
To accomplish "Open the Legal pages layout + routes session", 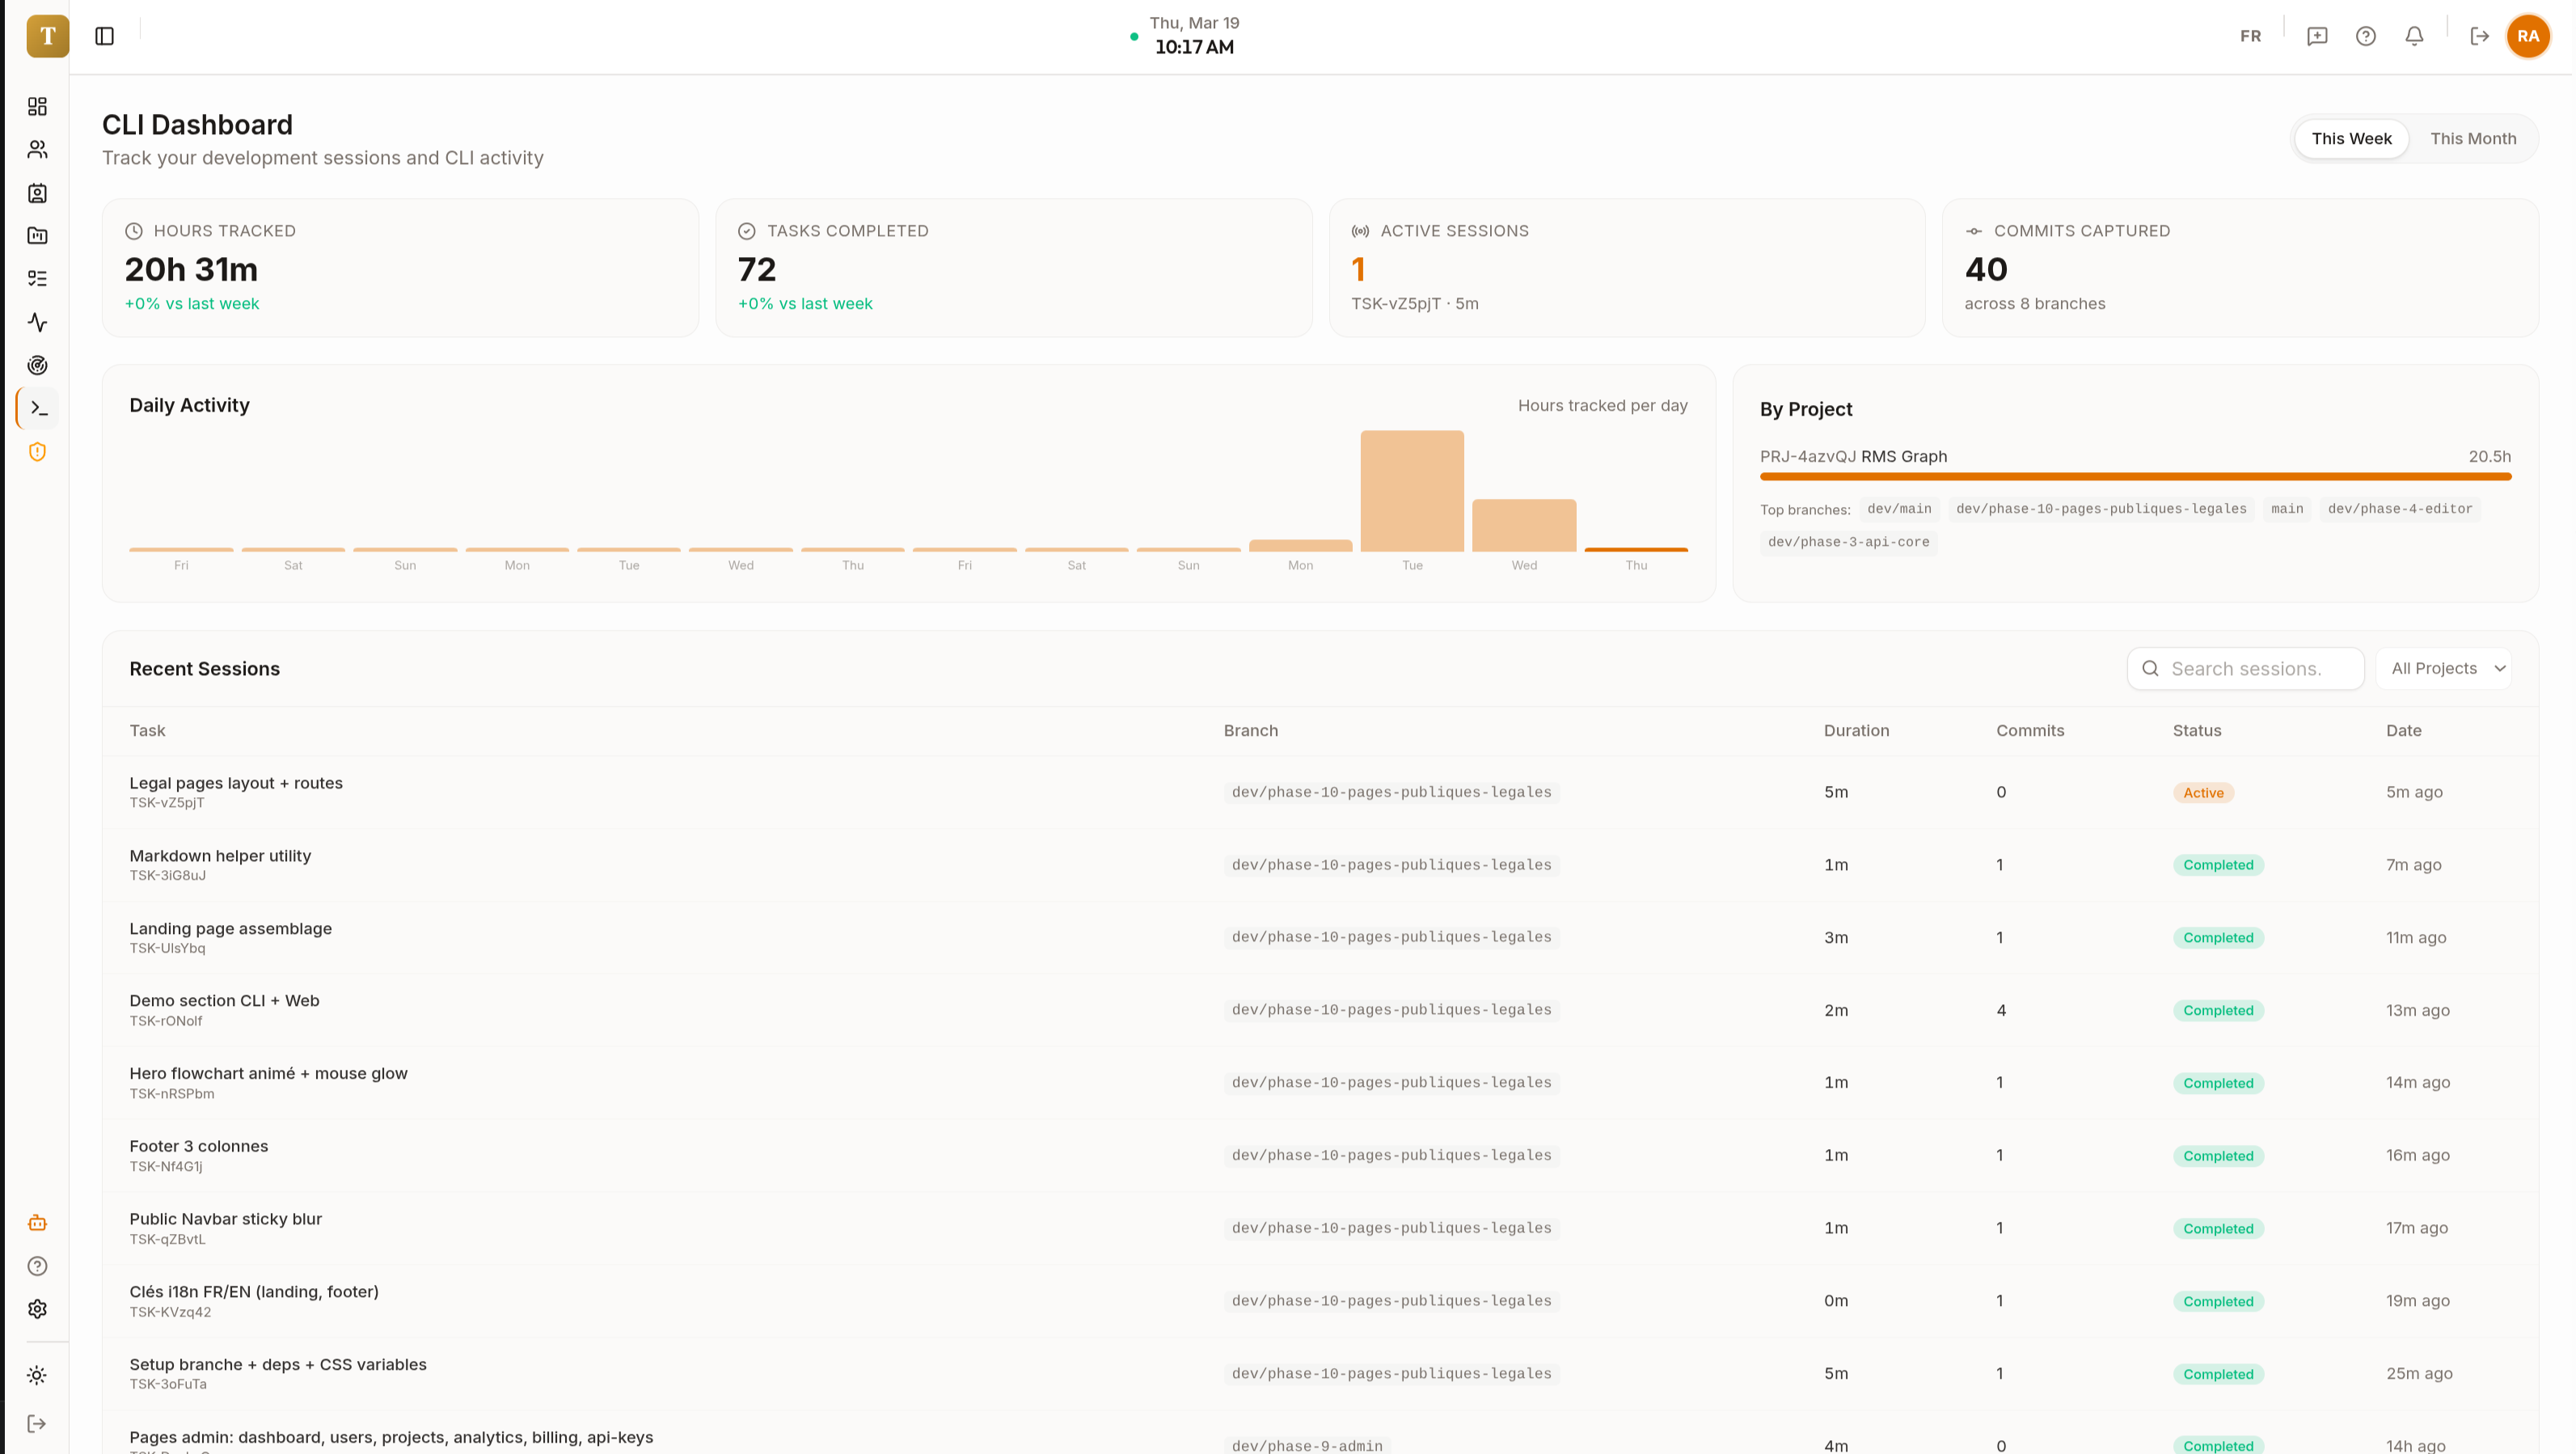I will pos(236,783).
